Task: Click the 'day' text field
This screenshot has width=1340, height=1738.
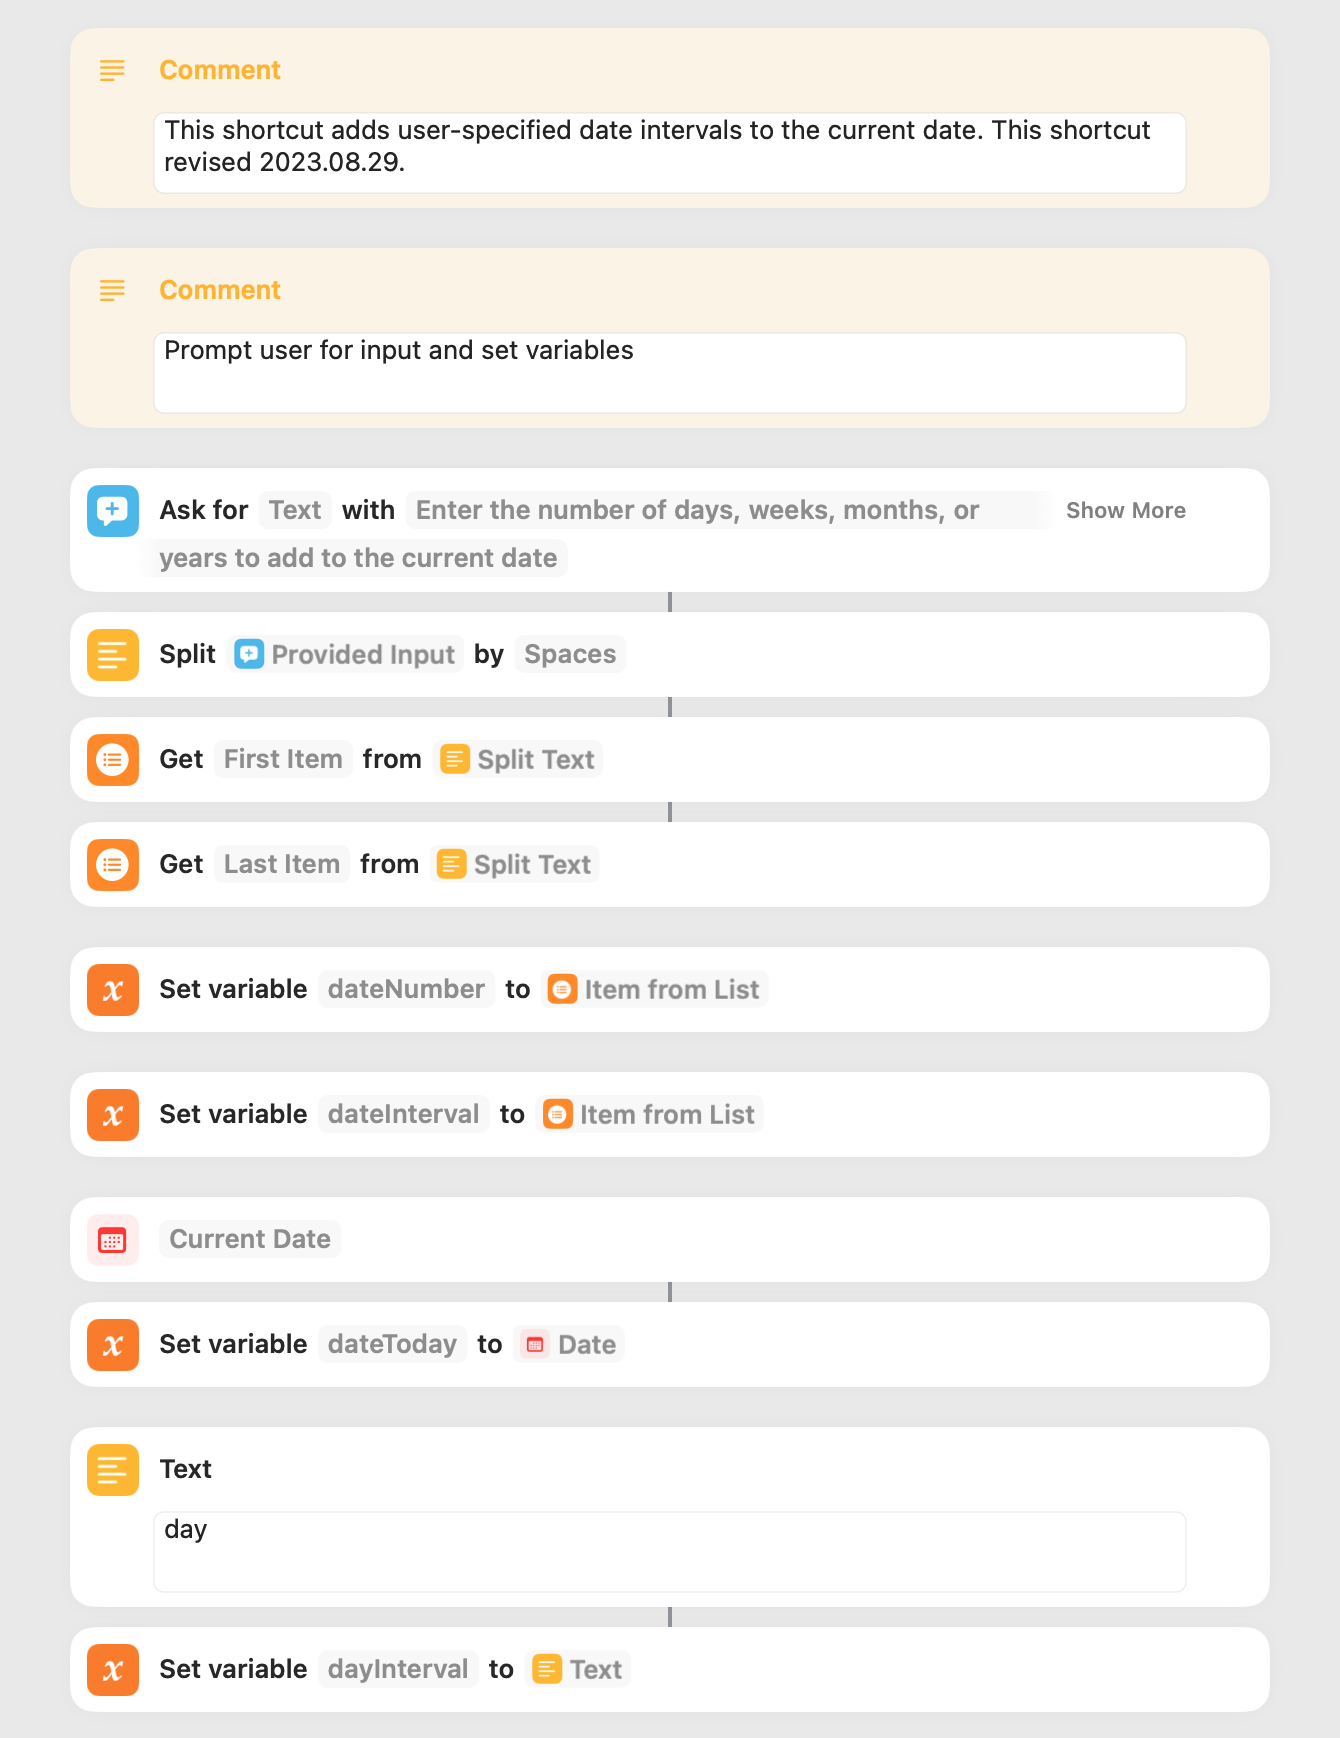Action: click(669, 1551)
